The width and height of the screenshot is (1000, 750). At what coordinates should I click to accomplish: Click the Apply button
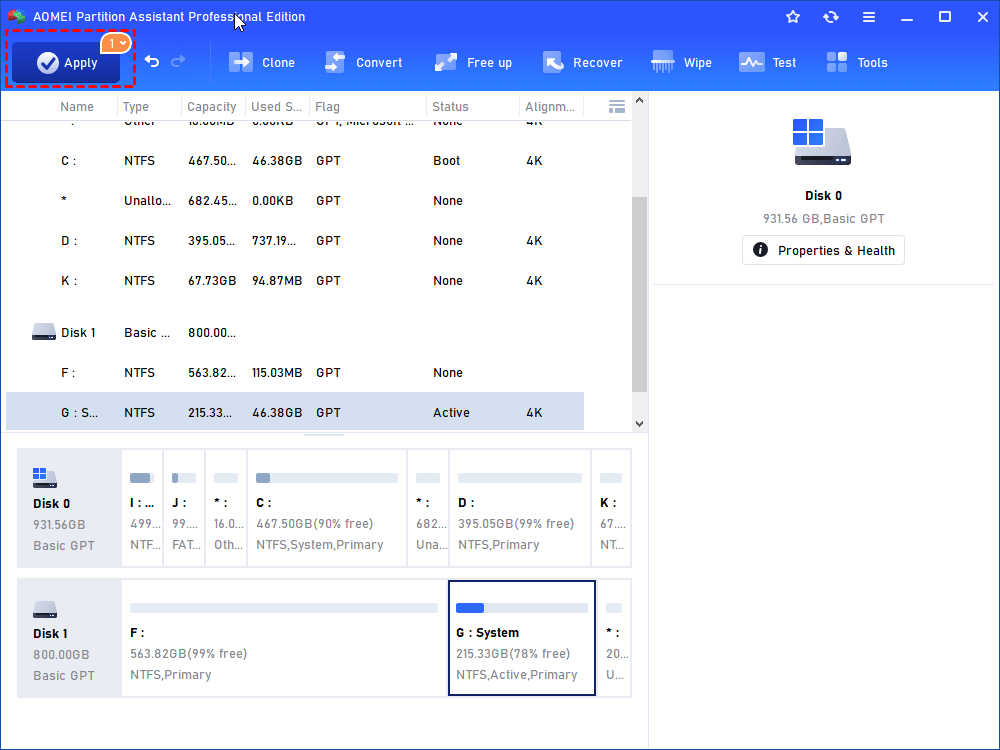point(66,62)
